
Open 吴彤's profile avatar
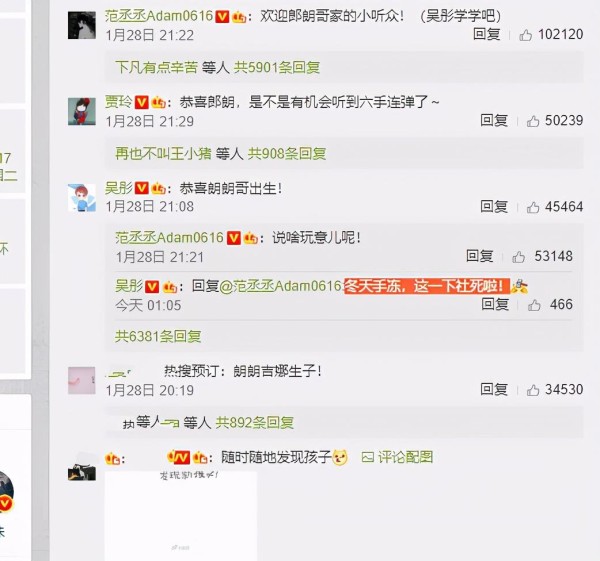(x=82, y=197)
